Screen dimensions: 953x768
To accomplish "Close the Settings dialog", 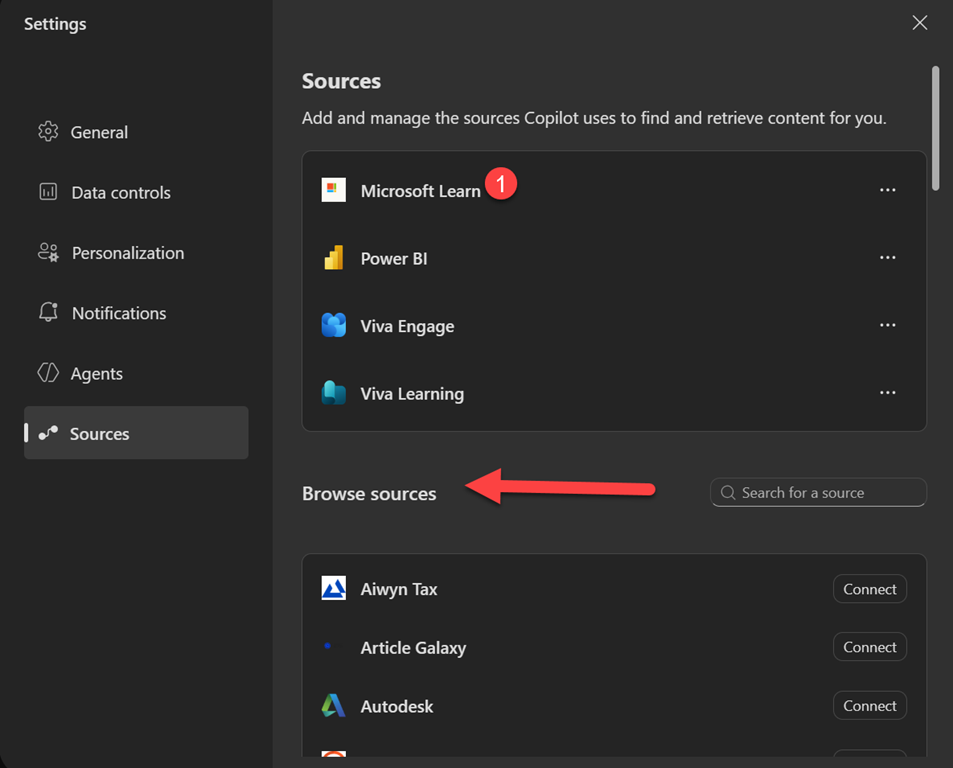I will [920, 22].
